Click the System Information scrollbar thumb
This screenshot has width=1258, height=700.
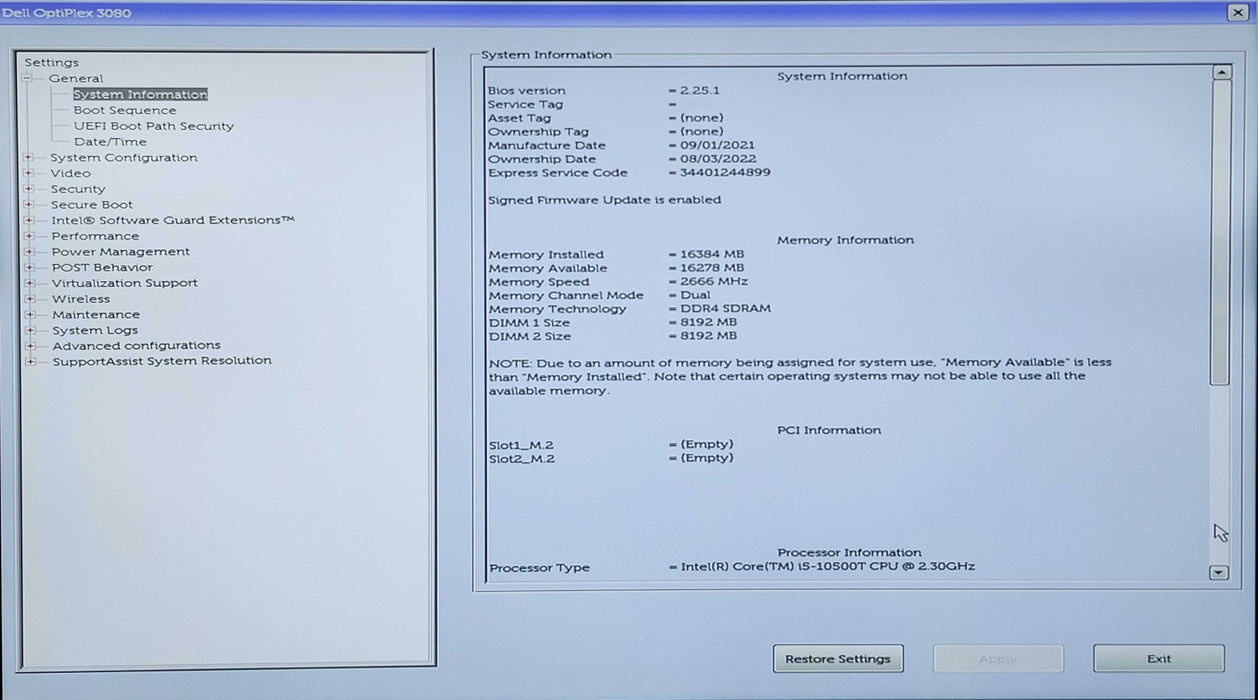pyautogui.click(x=1220, y=232)
